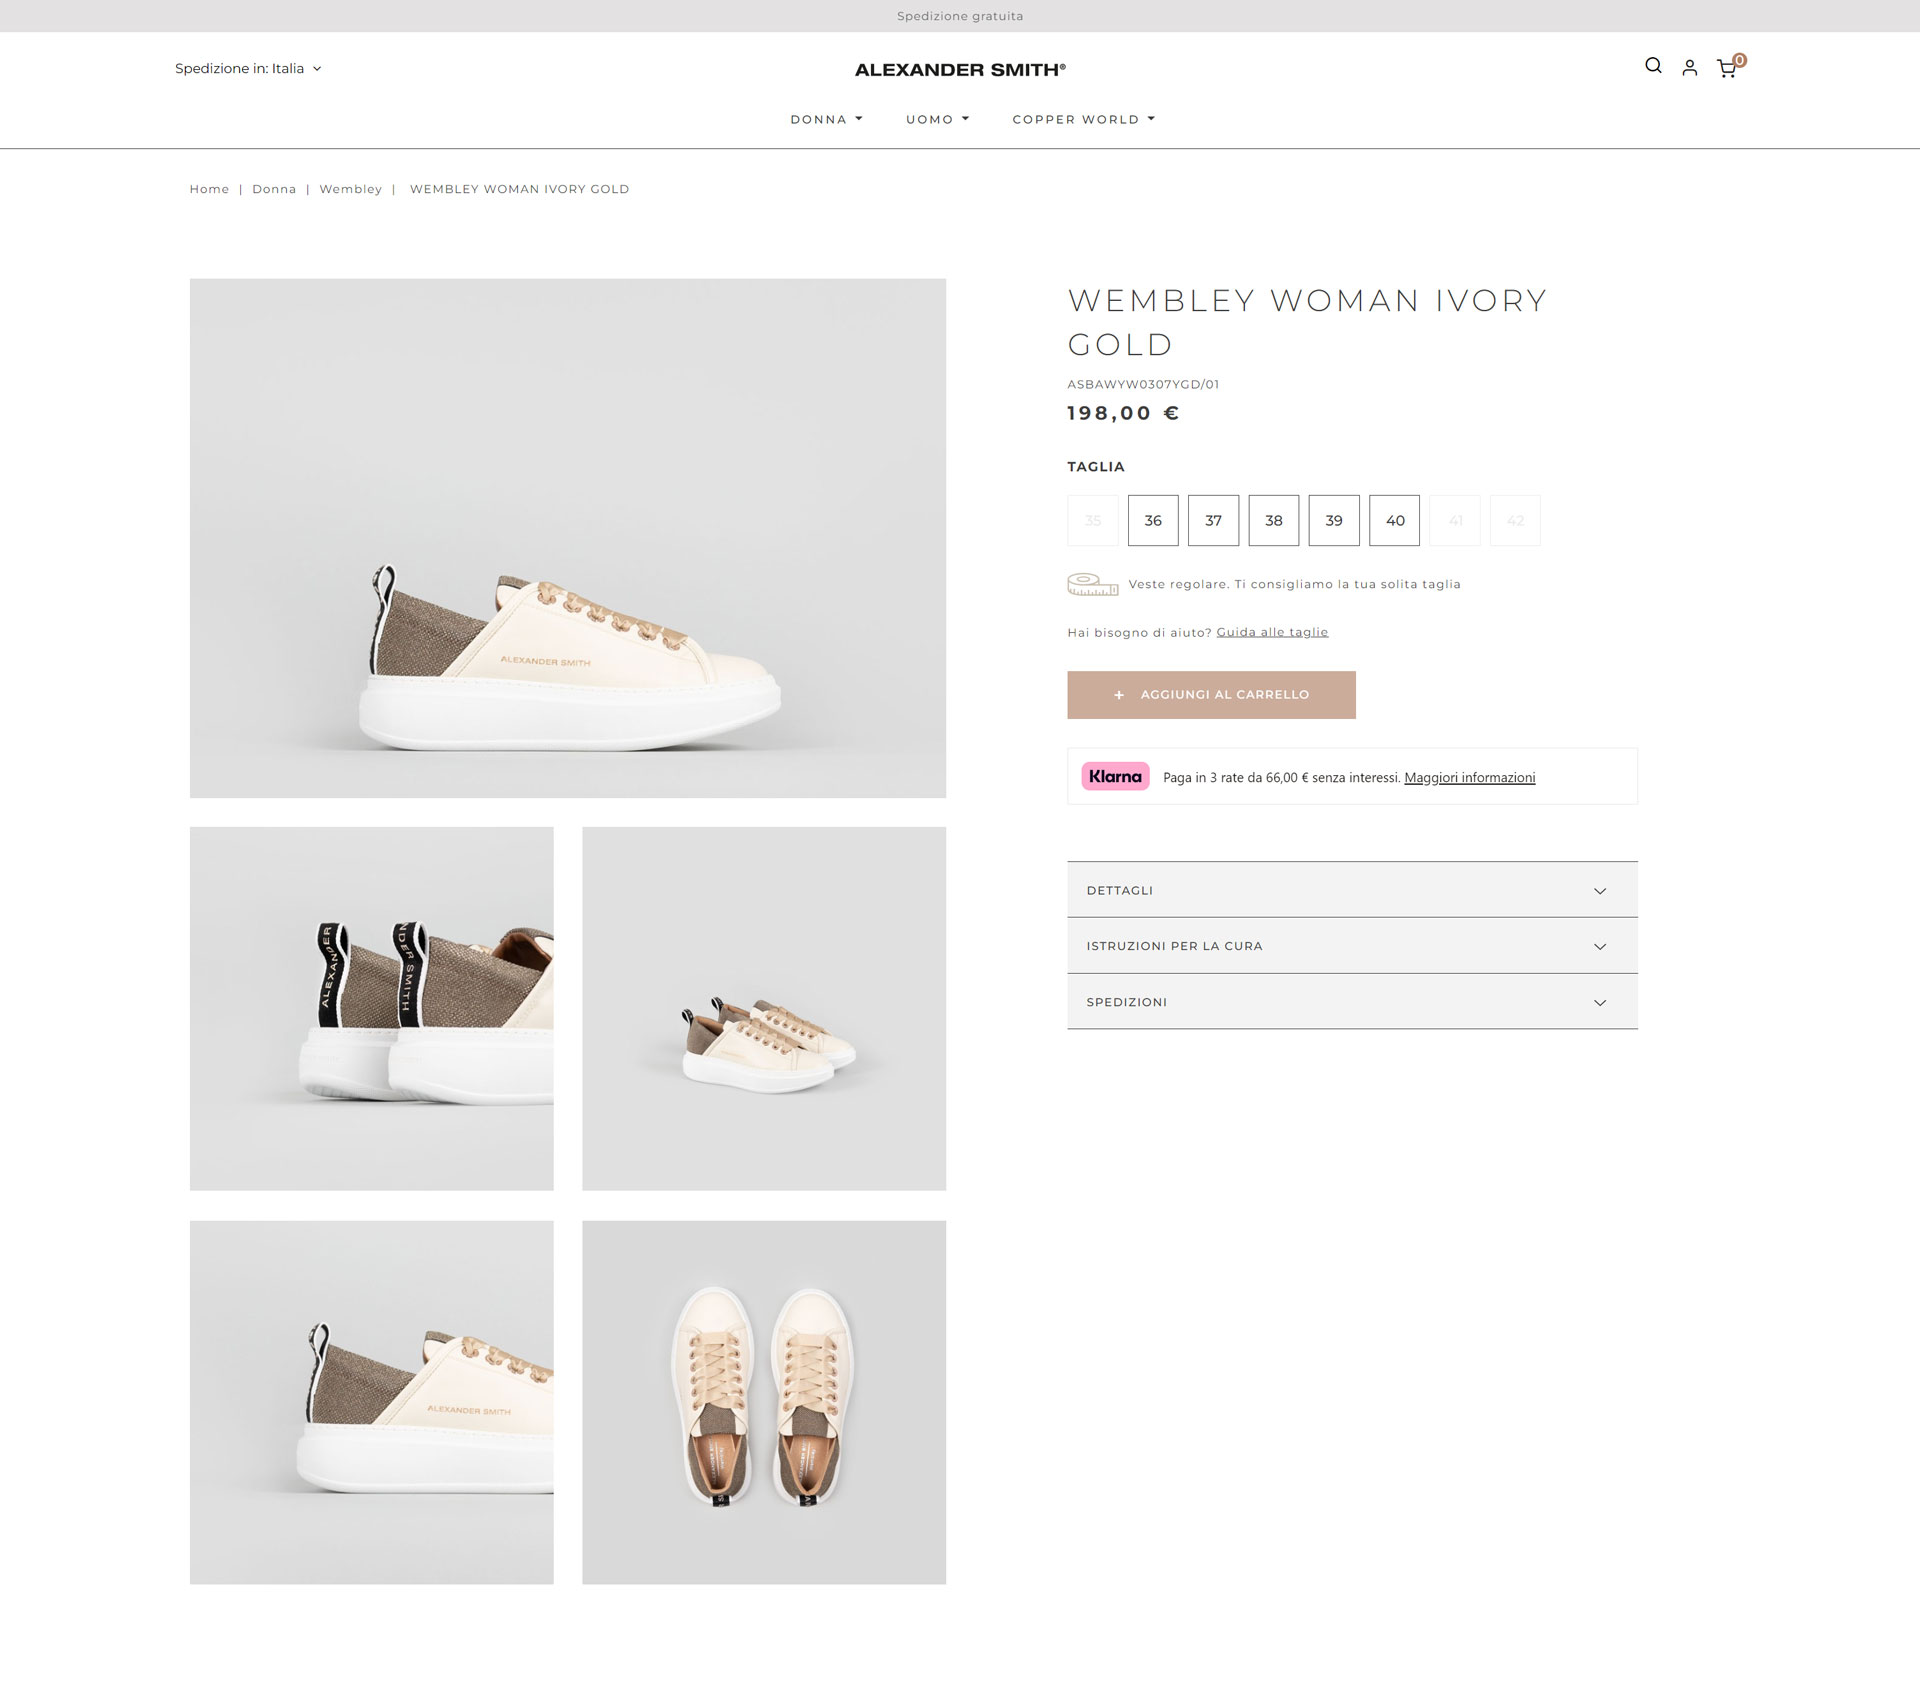Select size 40
Viewport: 1920px width, 1708px height.
(x=1395, y=521)
